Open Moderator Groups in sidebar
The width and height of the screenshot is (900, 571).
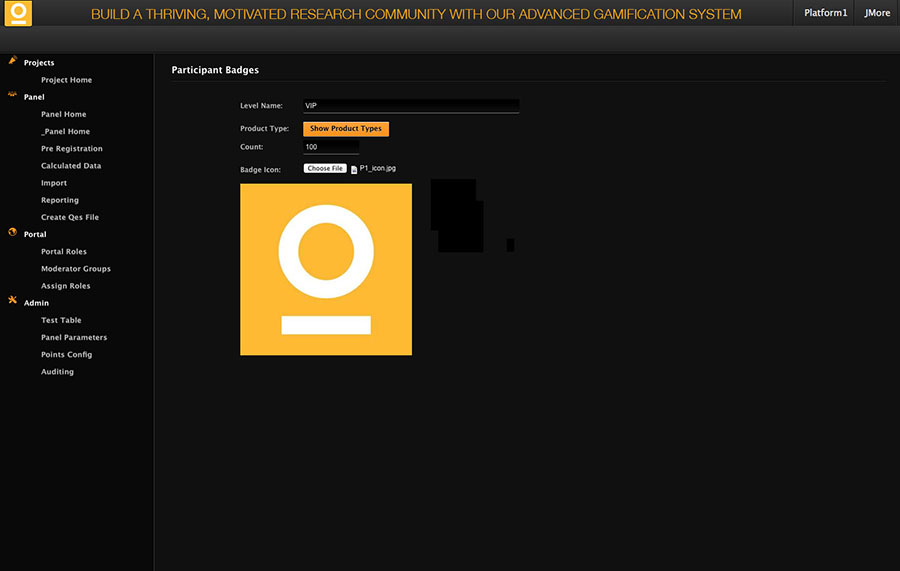pos(76,269)
